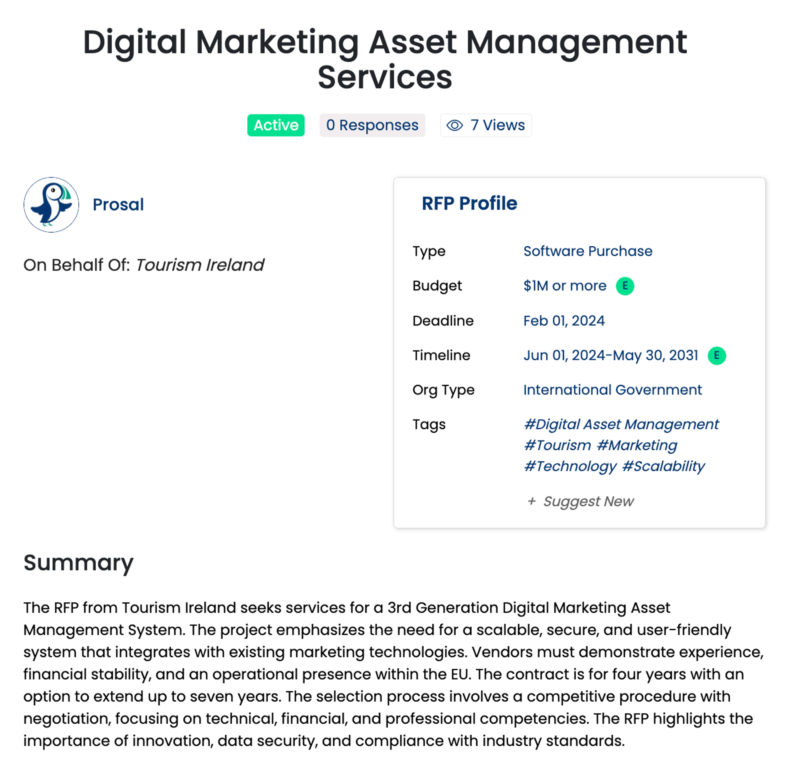Viewport: 800px width, 768px height.
Task: Click the 7 Views counter
Action: (x=486, y=125)
